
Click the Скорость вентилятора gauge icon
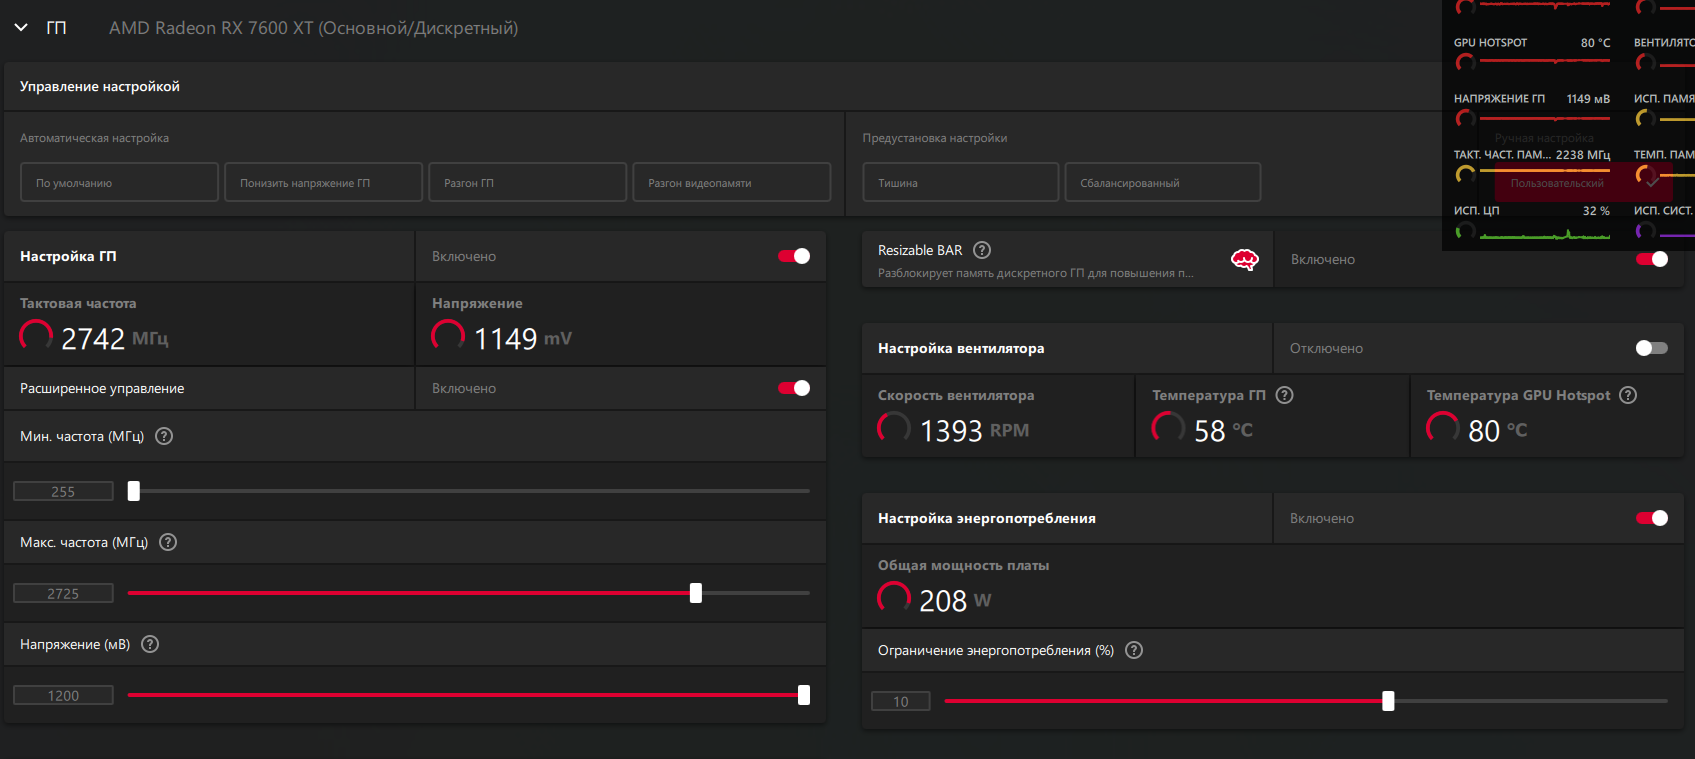coord(894,427)
